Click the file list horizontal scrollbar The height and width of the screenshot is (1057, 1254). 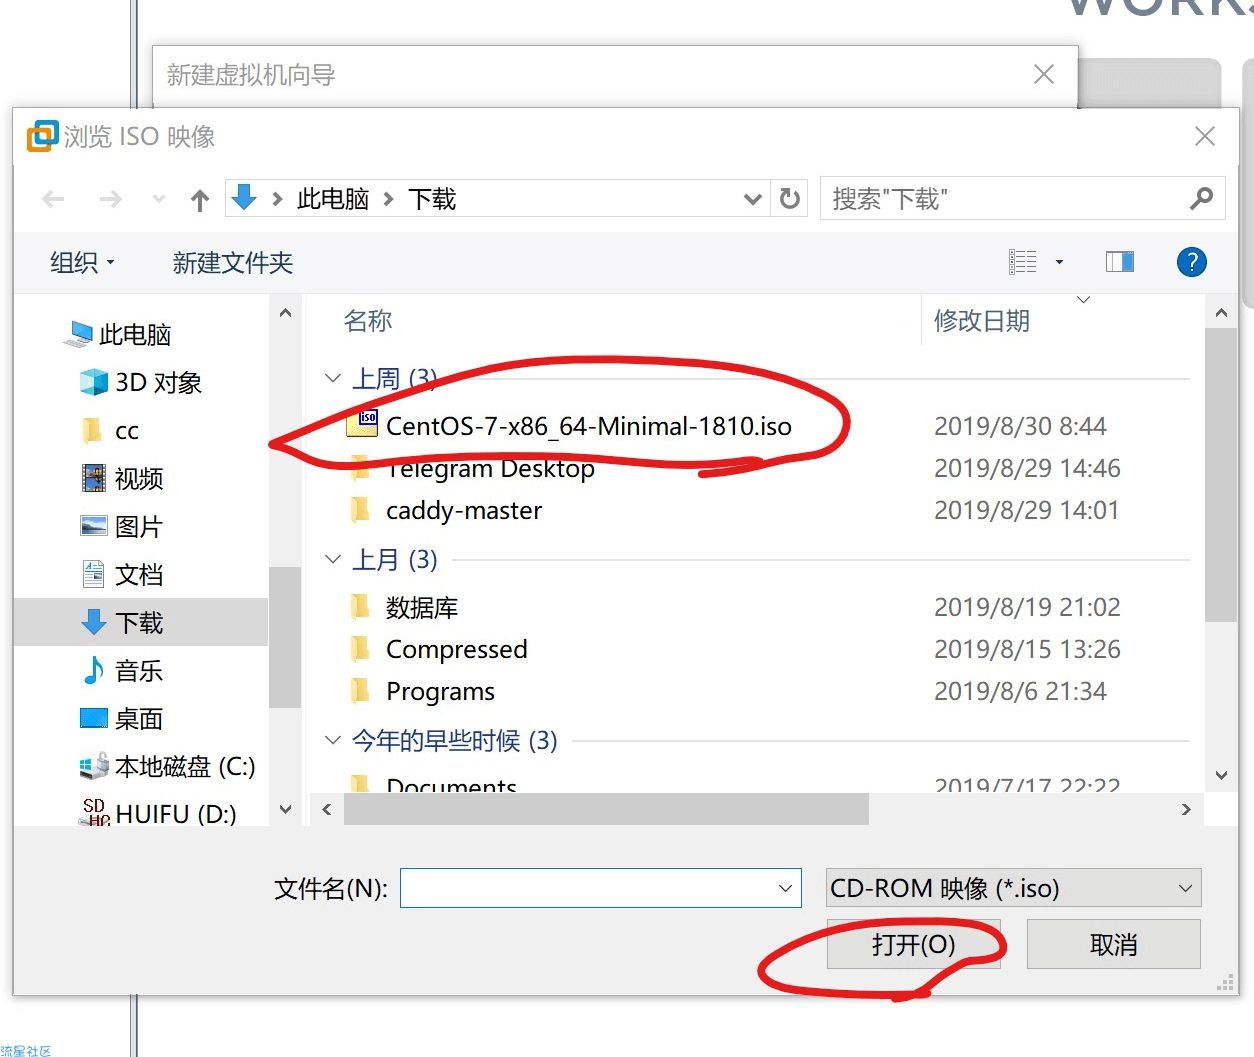pos(606,809)
